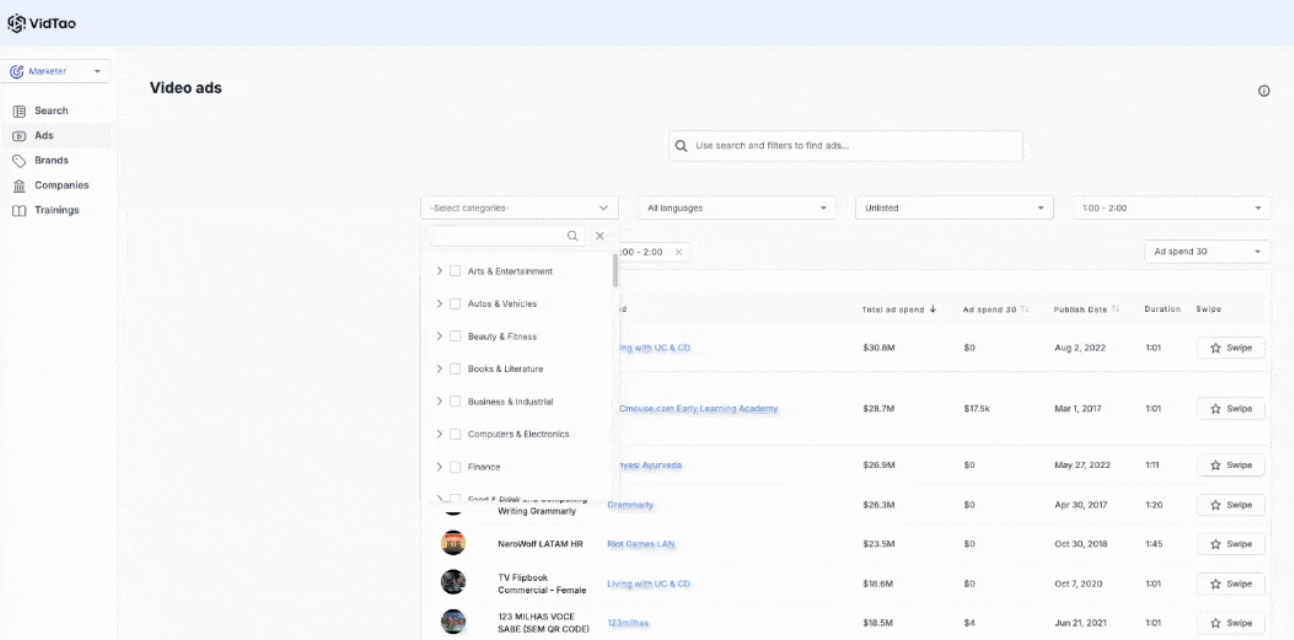Close the category dropdown with X icon
Viewport: 1294px width, 640px height.
pos(600,236)
